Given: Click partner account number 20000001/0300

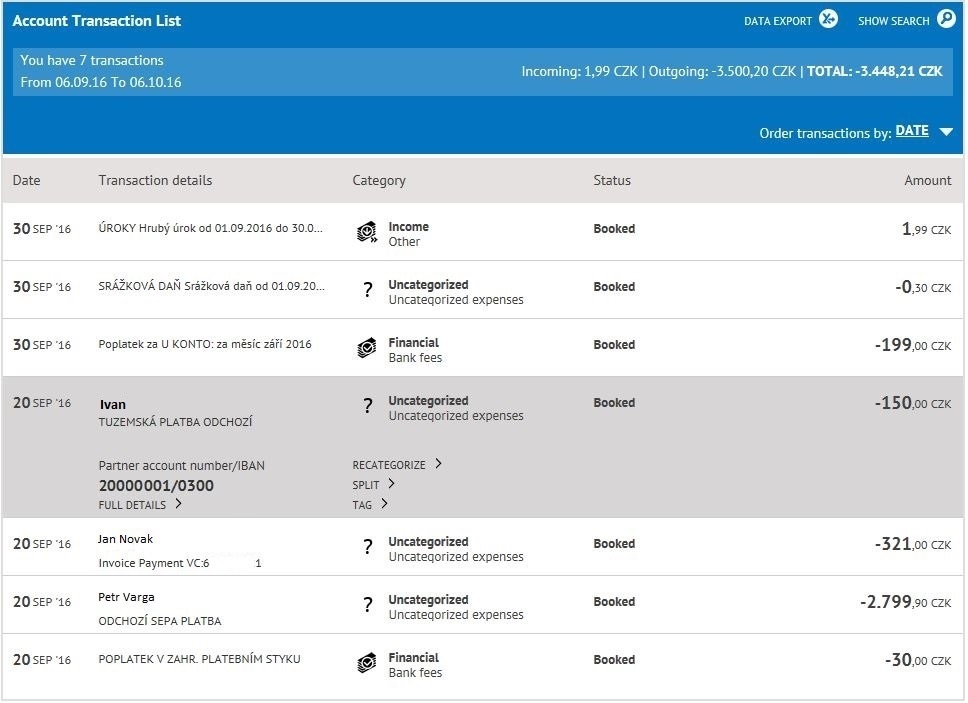Looking at the screenshot, I should pos(156,486).
